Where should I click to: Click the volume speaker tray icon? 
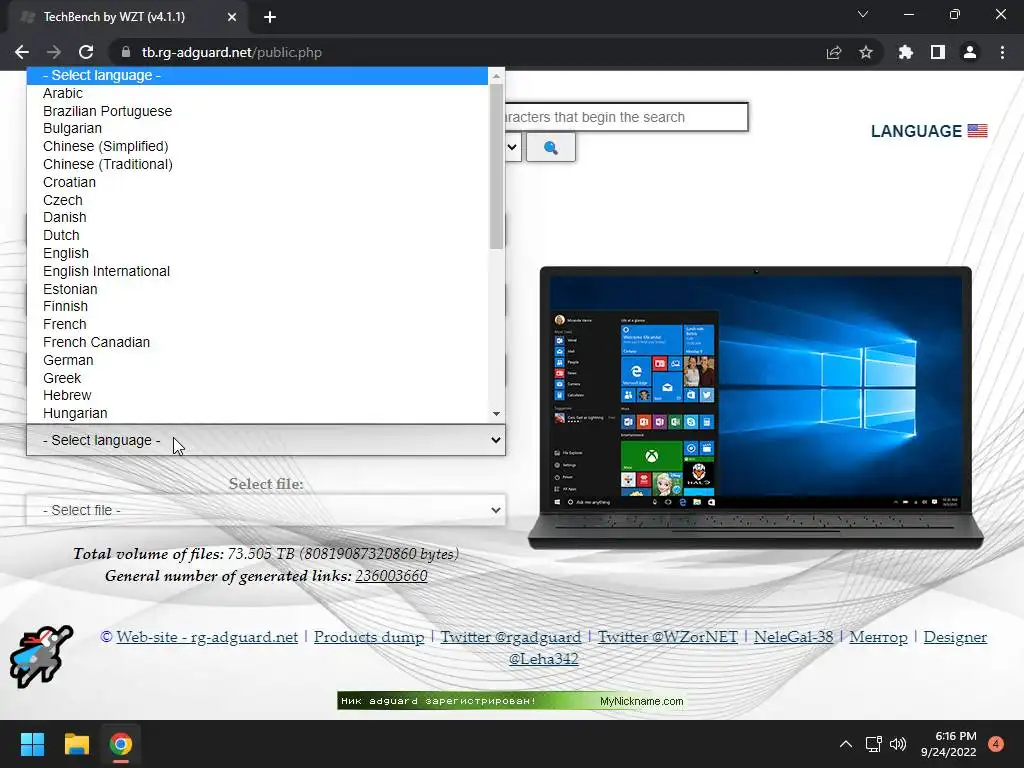[x=899, y=744]
